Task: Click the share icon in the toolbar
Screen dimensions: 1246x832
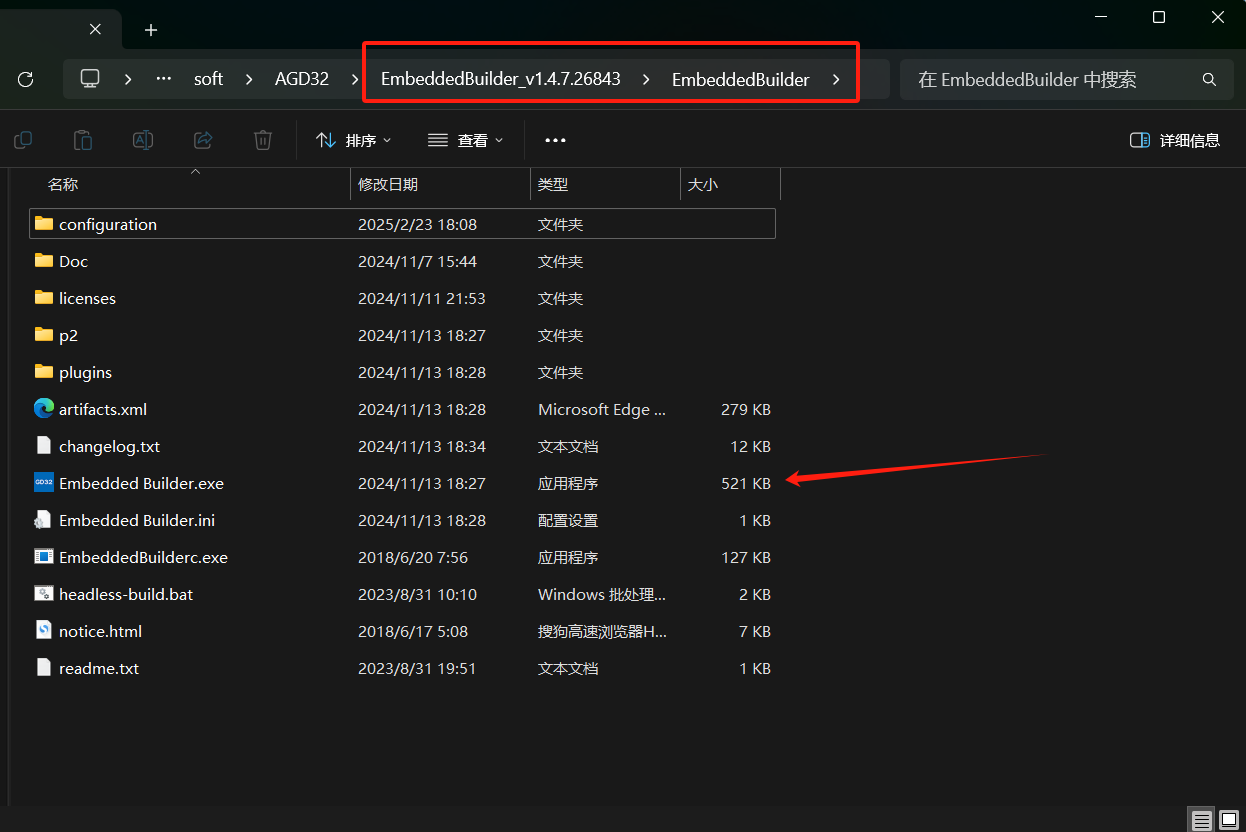Action: (x=203, y=140)
